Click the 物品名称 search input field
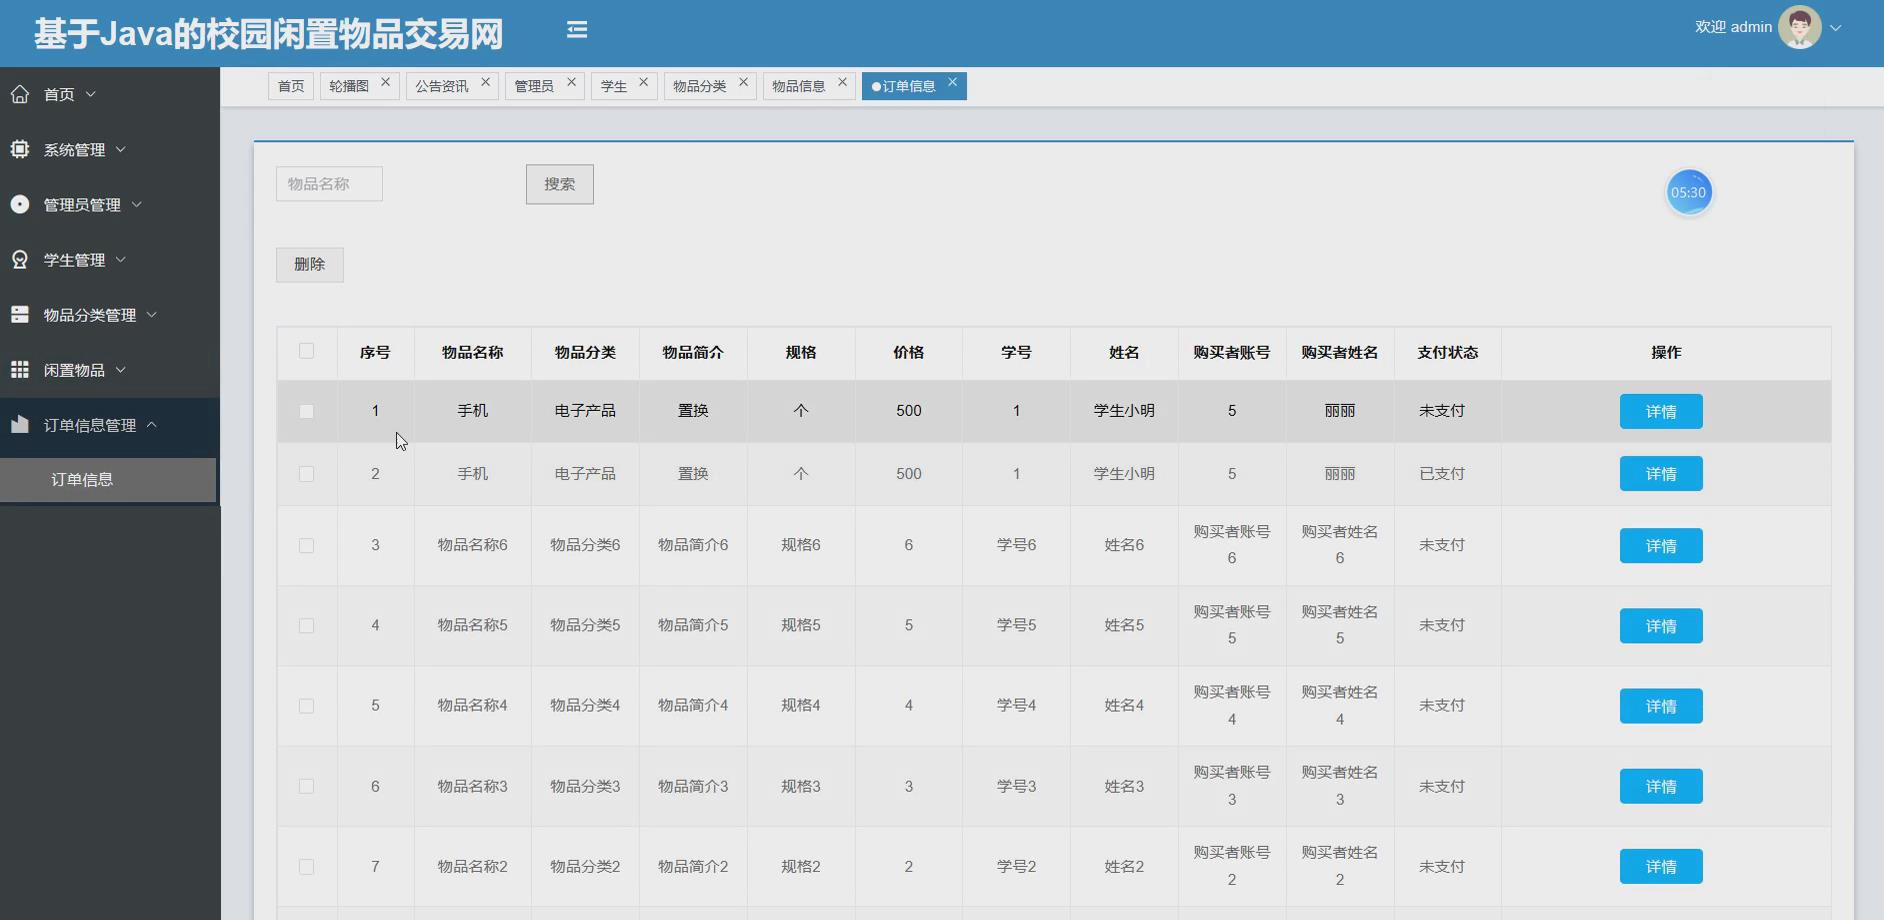This screenshot has width=1884, height=920. pos(329,184)
